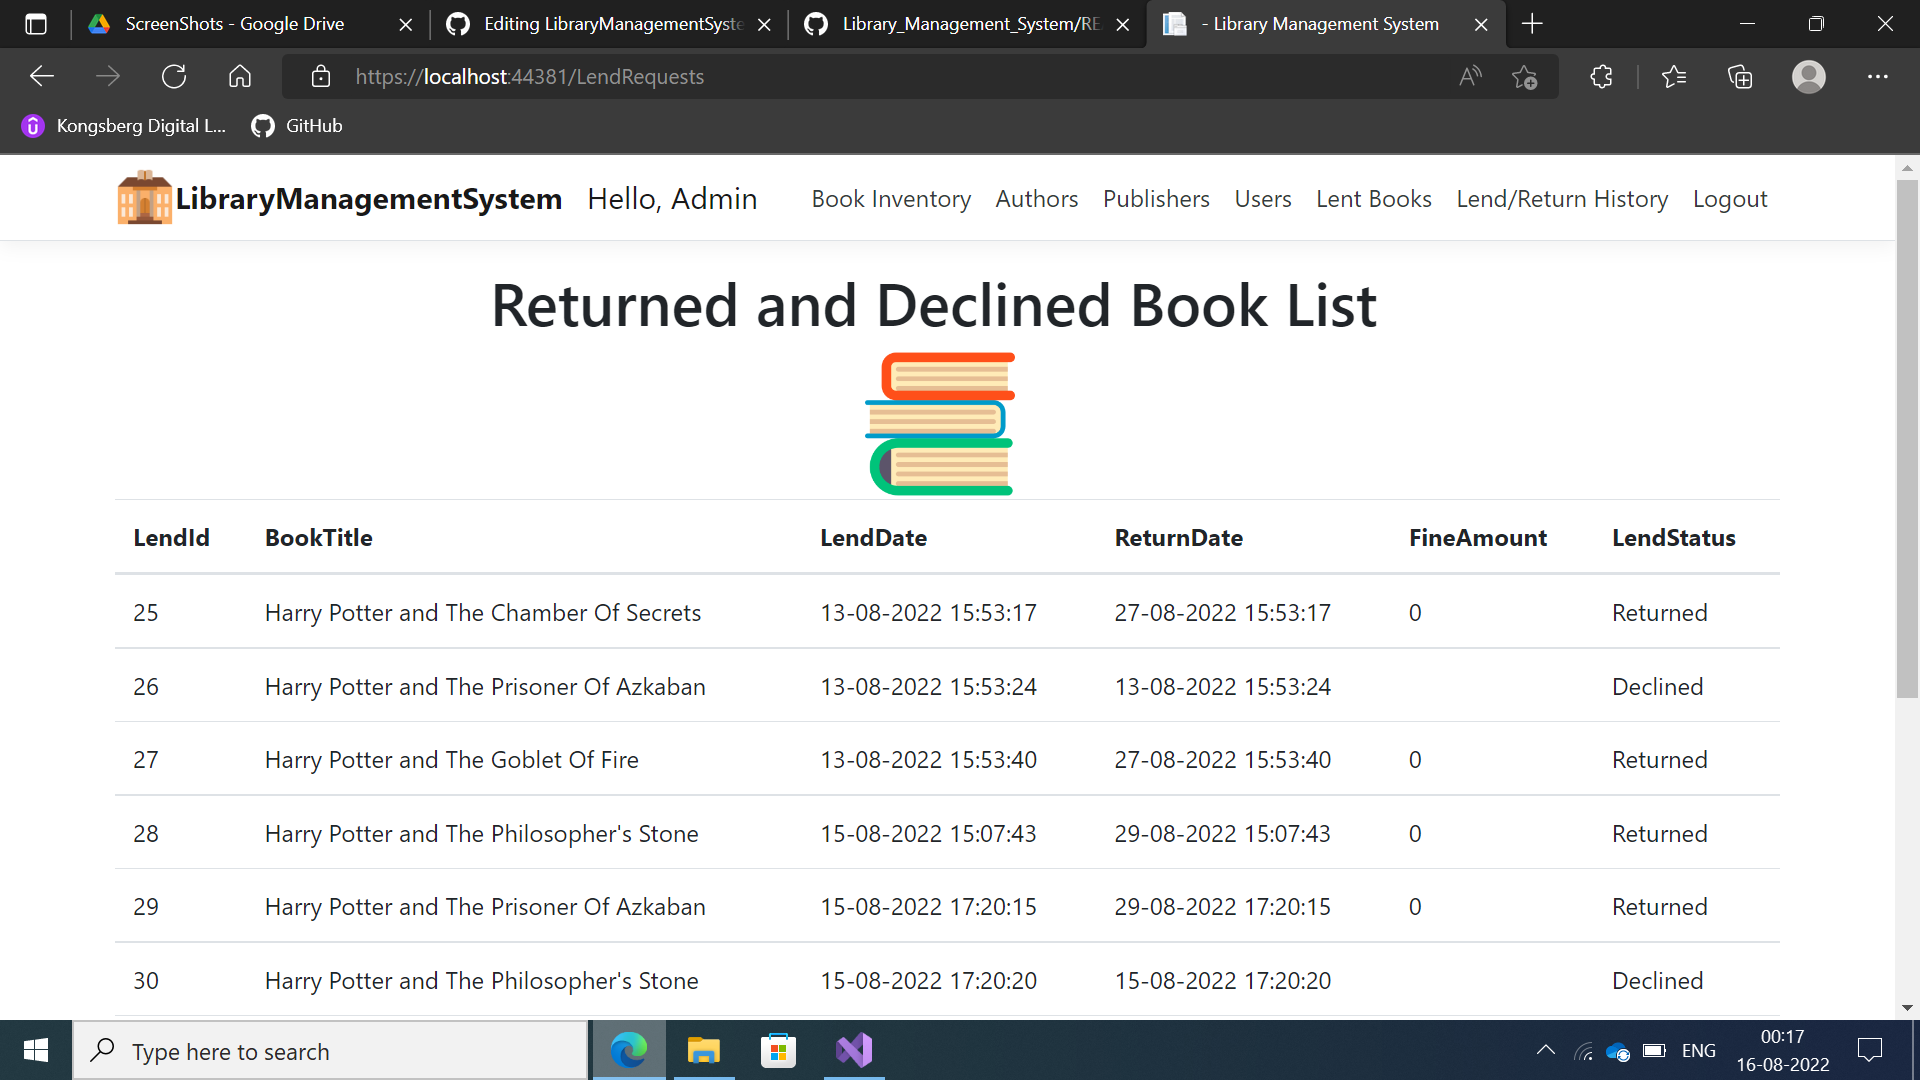Refresh the current page
Screen dimensions: 1920x1080
coord(173,76)
